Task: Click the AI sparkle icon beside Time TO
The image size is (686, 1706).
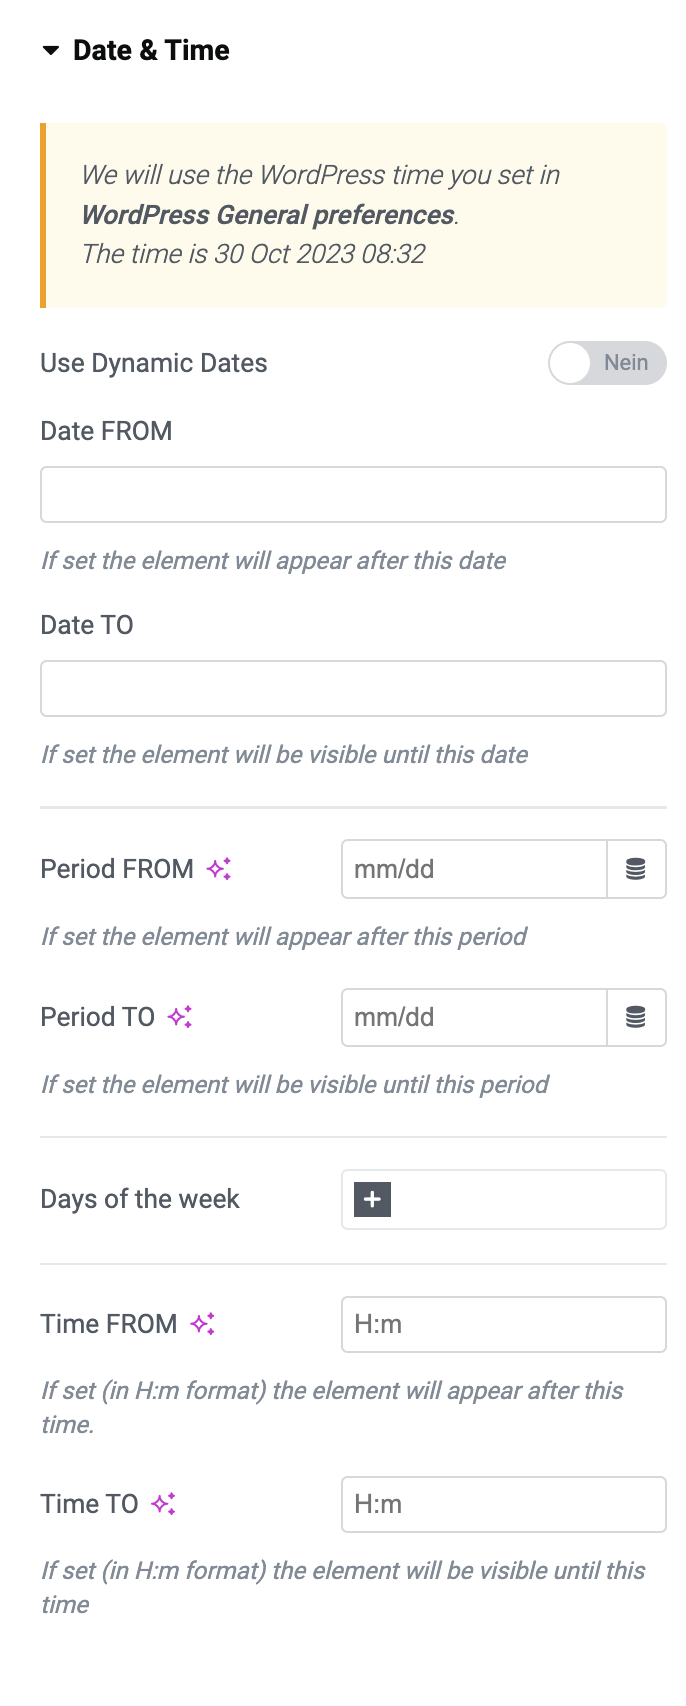Action: pos(164,1504)
